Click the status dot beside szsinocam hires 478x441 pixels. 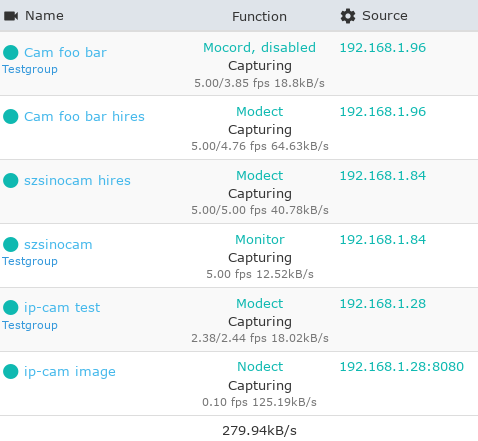tap(11, 180)
